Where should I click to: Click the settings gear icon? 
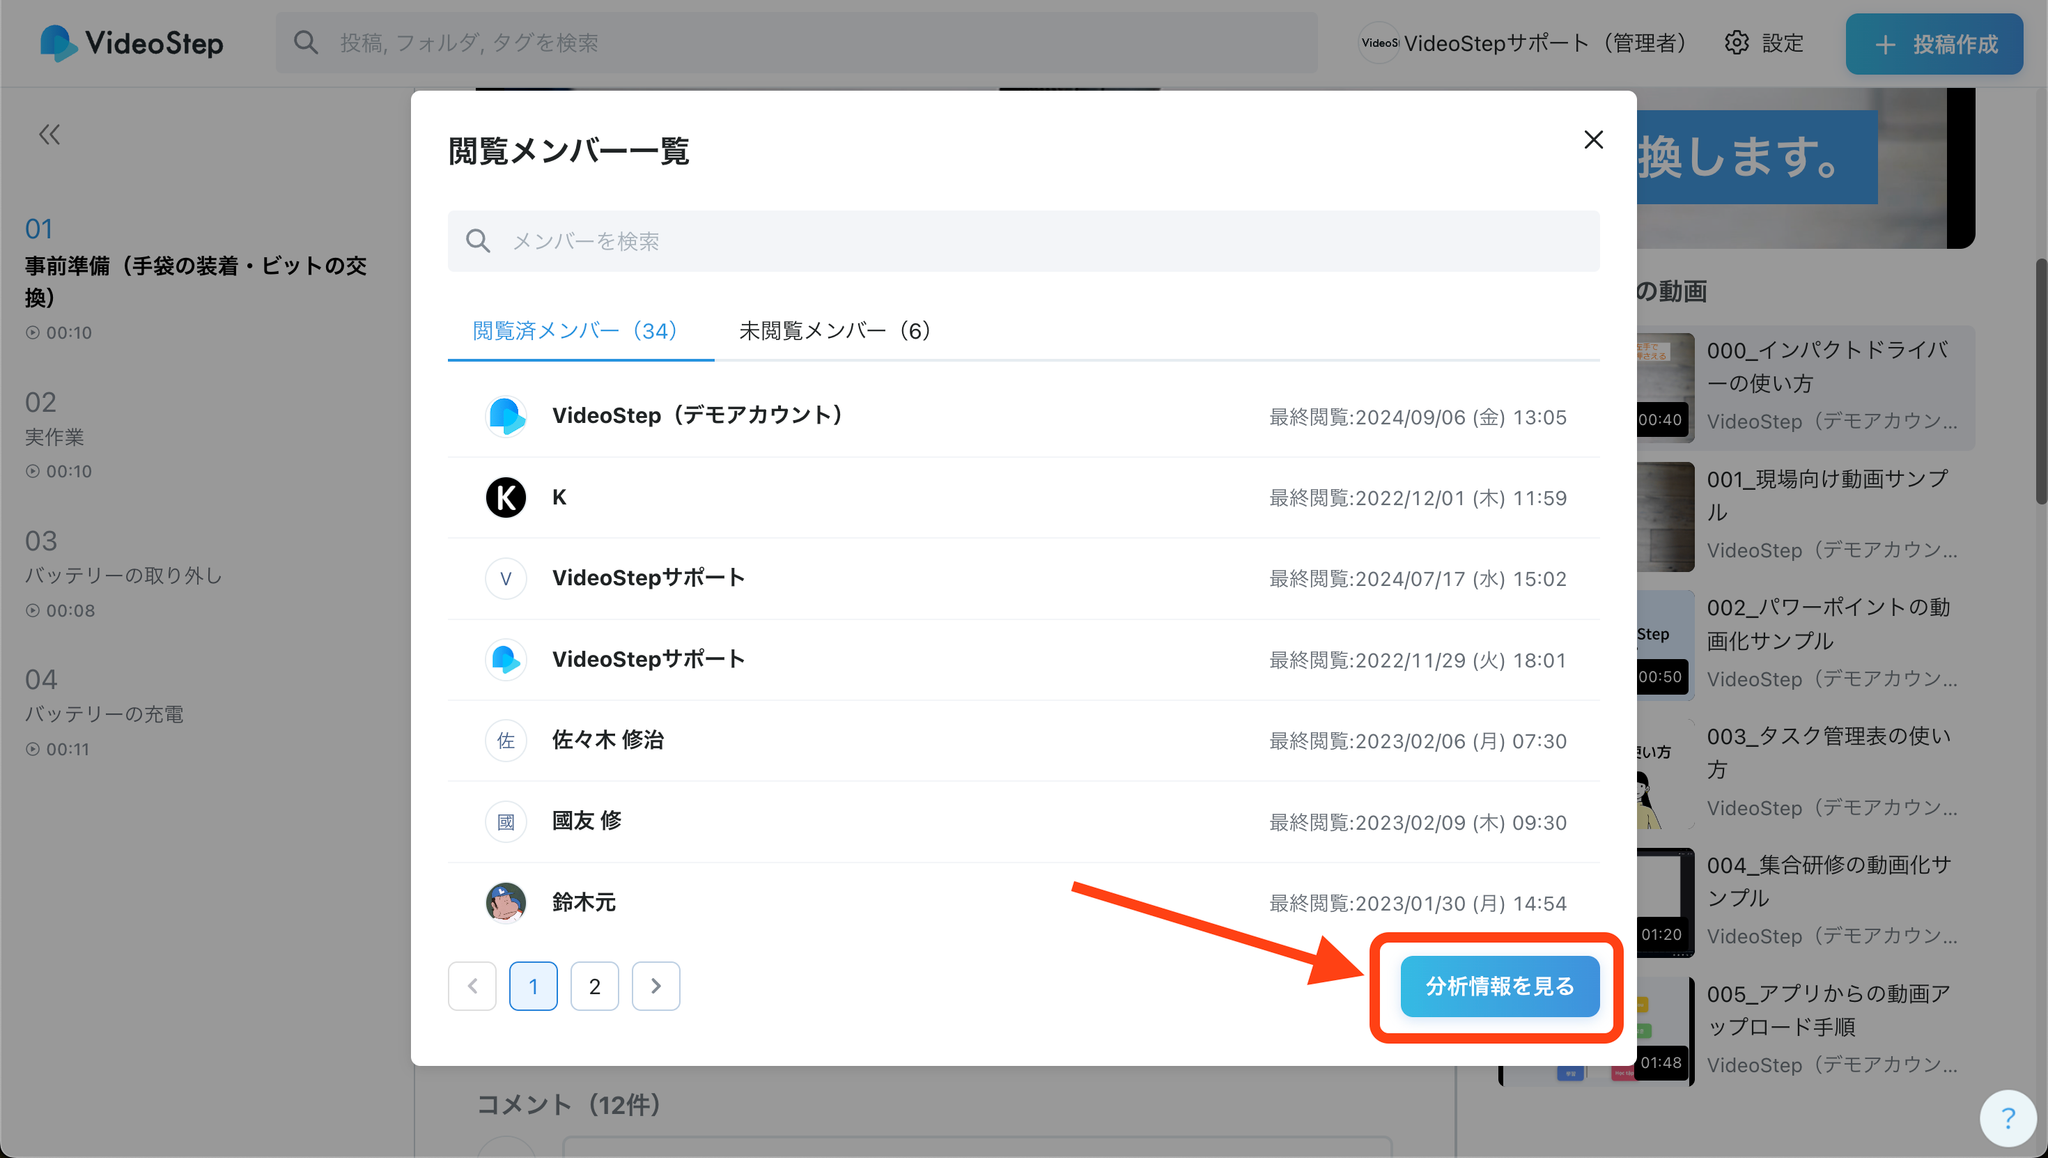tap(1737, 43)
